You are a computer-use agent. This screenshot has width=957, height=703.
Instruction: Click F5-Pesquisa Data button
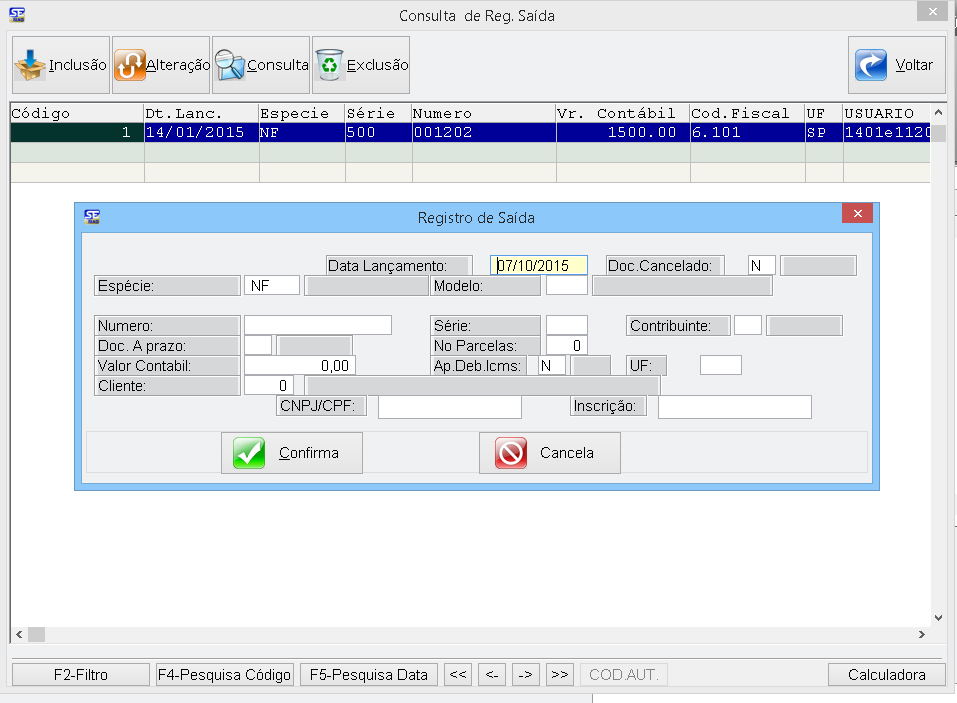(x=369, y=675)
